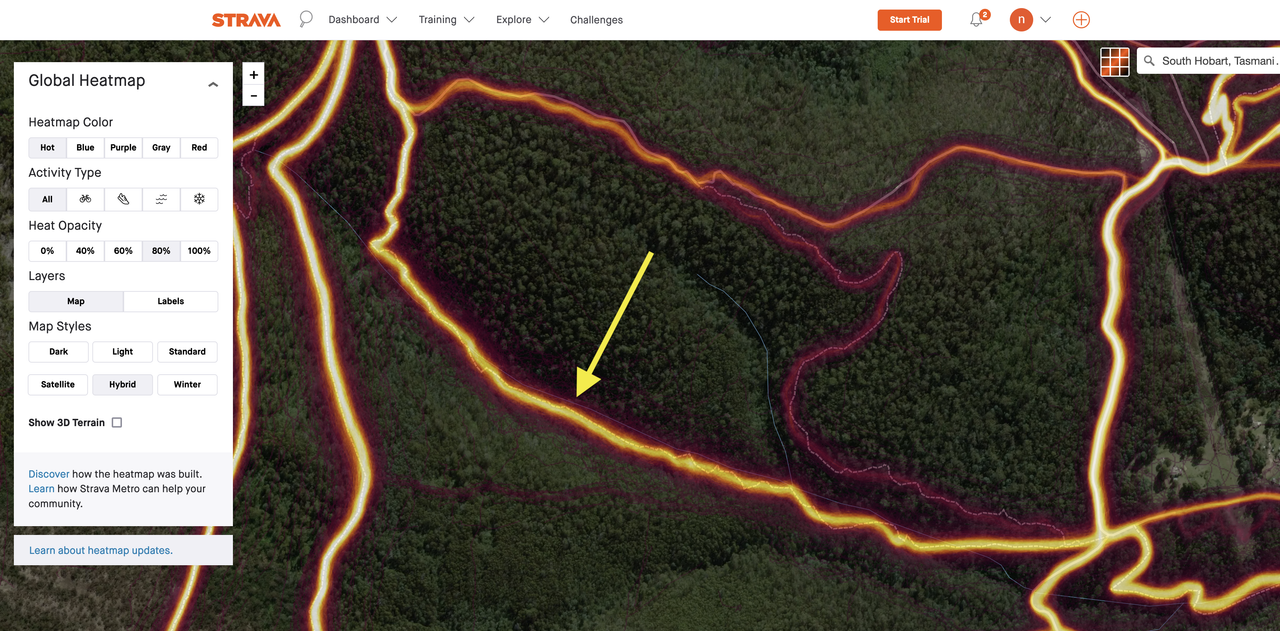Screen dimensions: 1280x631
Task: Click the plus upload activity icon
Action: [1081, 19]
